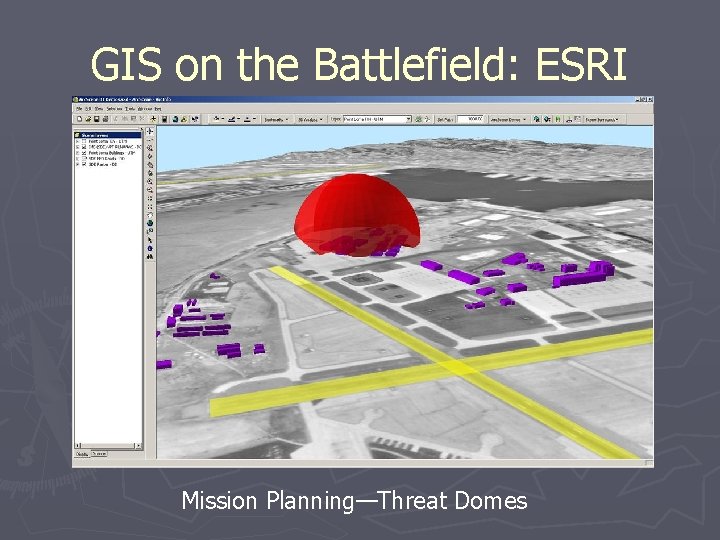
Task: Select the Fly tool
Action: 150,140
